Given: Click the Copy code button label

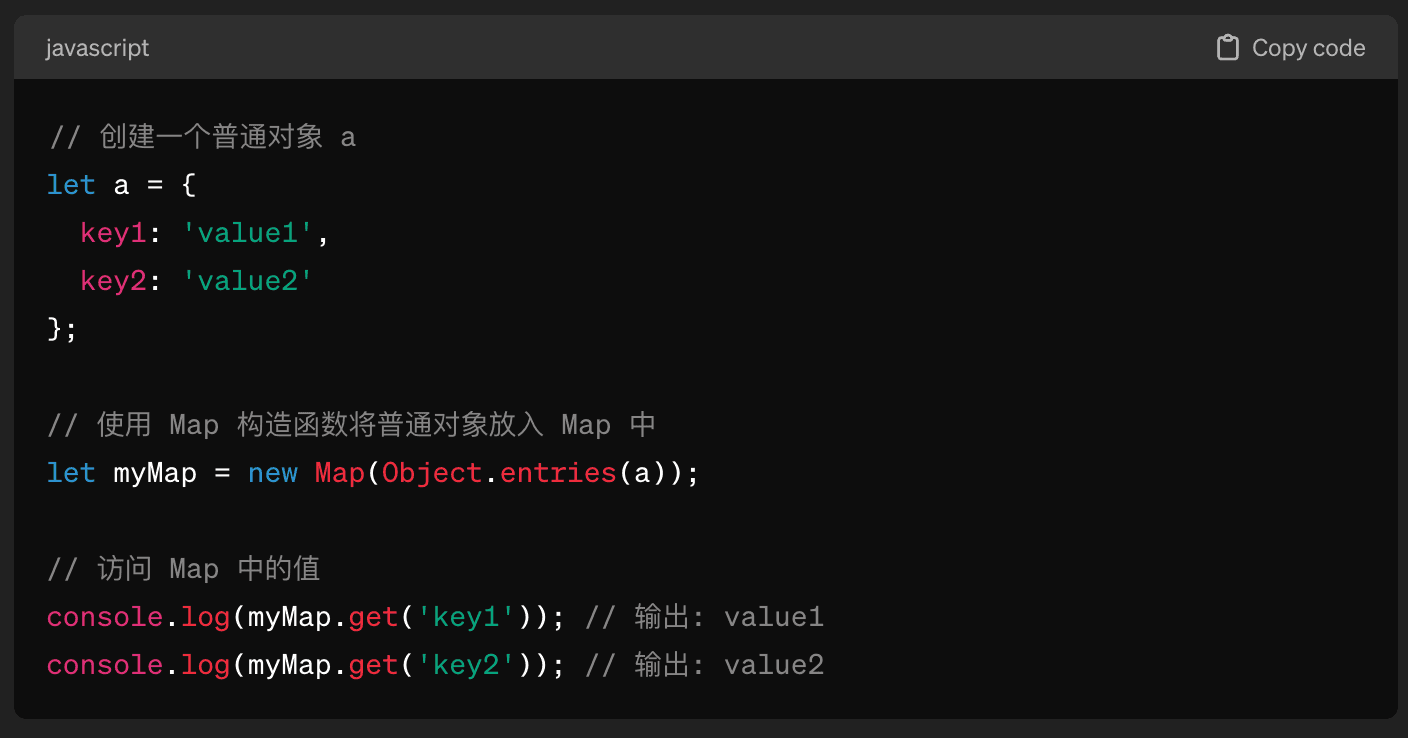Looking at the screenshot, I should [x=1308, y=48].
